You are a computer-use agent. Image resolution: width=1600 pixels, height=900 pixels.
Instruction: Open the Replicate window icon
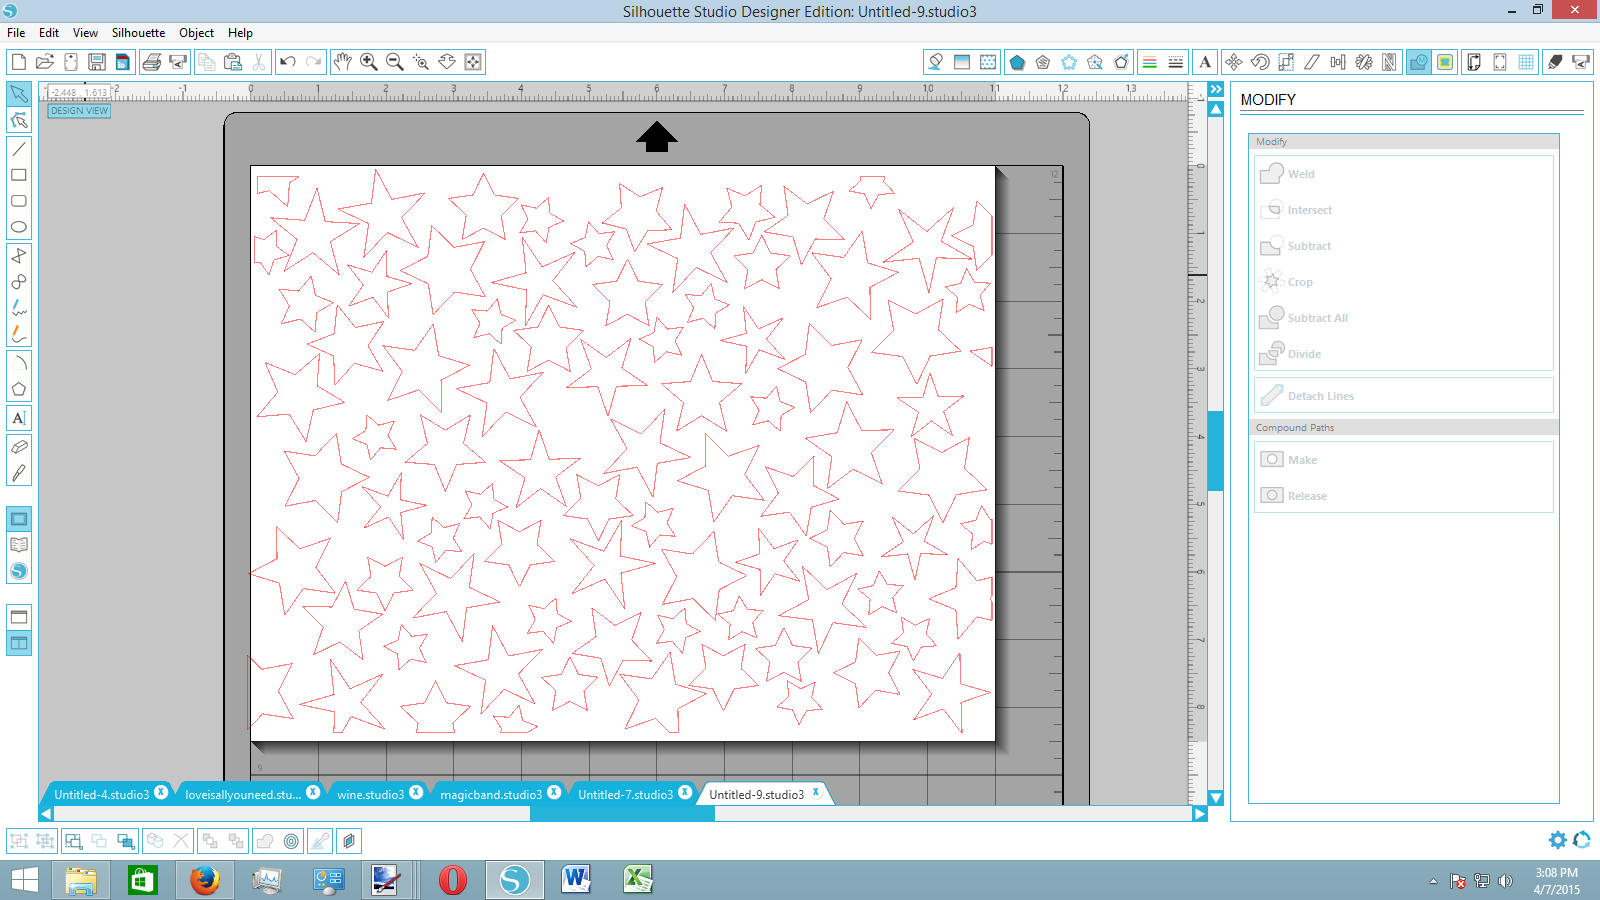[x=1364, y=62]
